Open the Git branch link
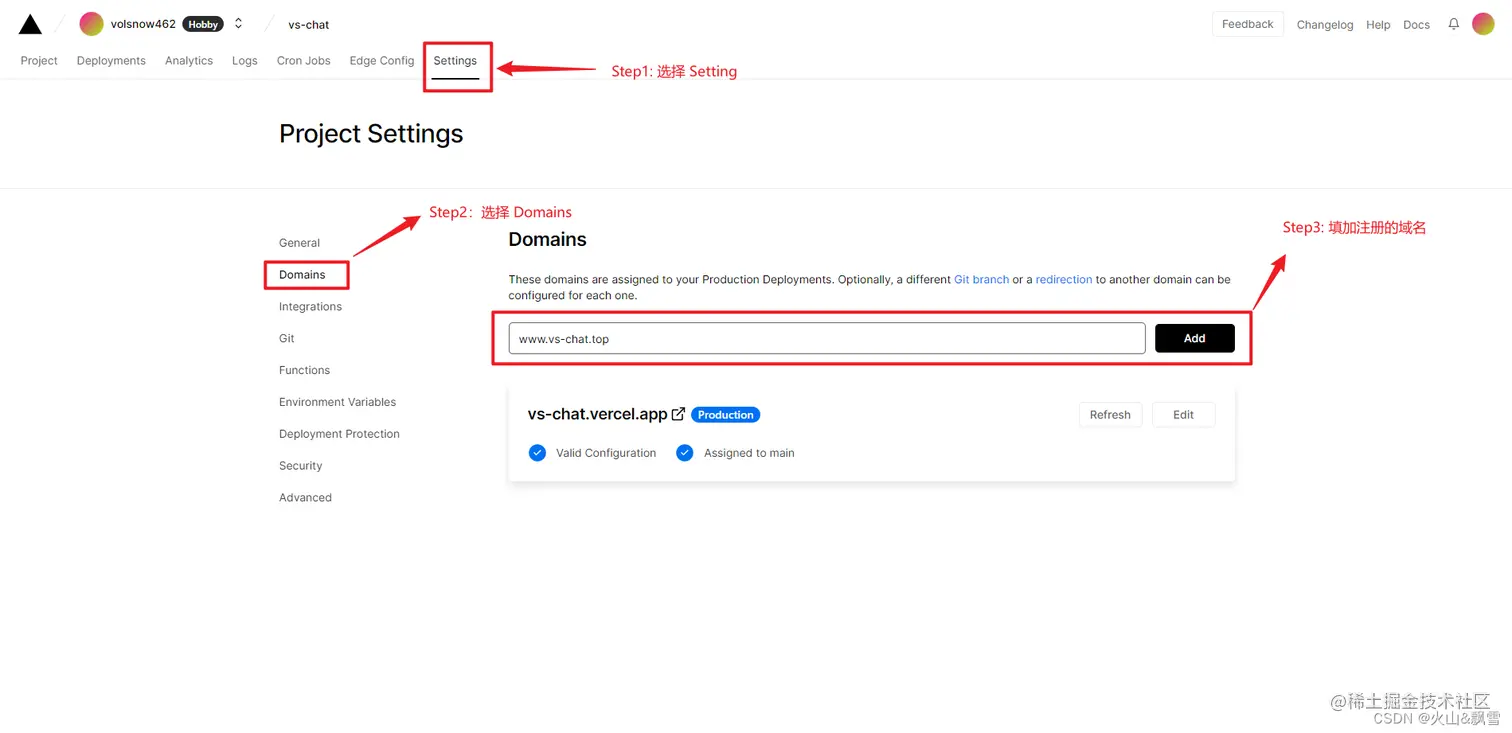 click(x=981, y=280)
